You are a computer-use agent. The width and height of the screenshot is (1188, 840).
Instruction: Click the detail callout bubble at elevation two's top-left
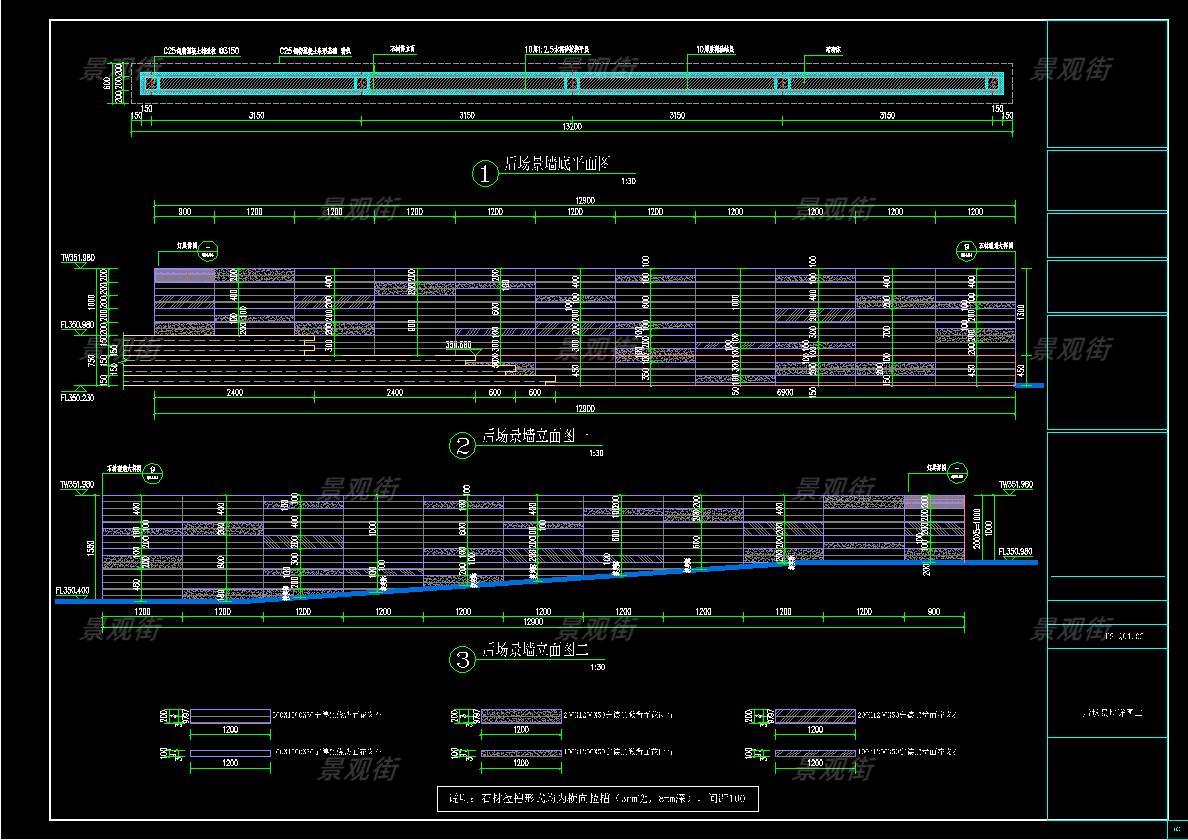click(x=151, y=471)
